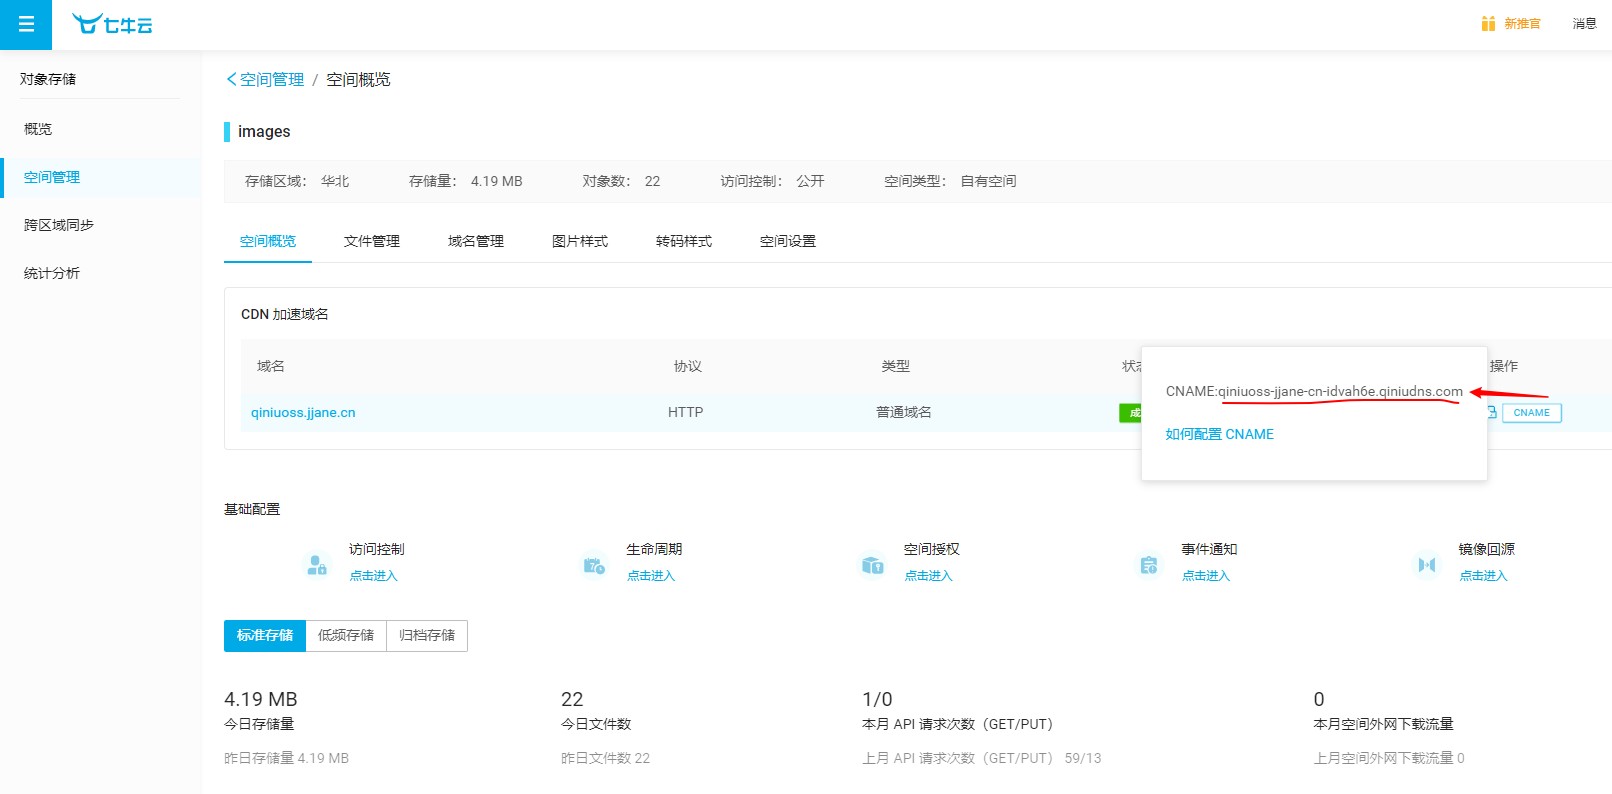The height and width of the screenshot is (794, 1612).
Task: Switch to the 文件管理 tab
Action: tap(372, 241)
